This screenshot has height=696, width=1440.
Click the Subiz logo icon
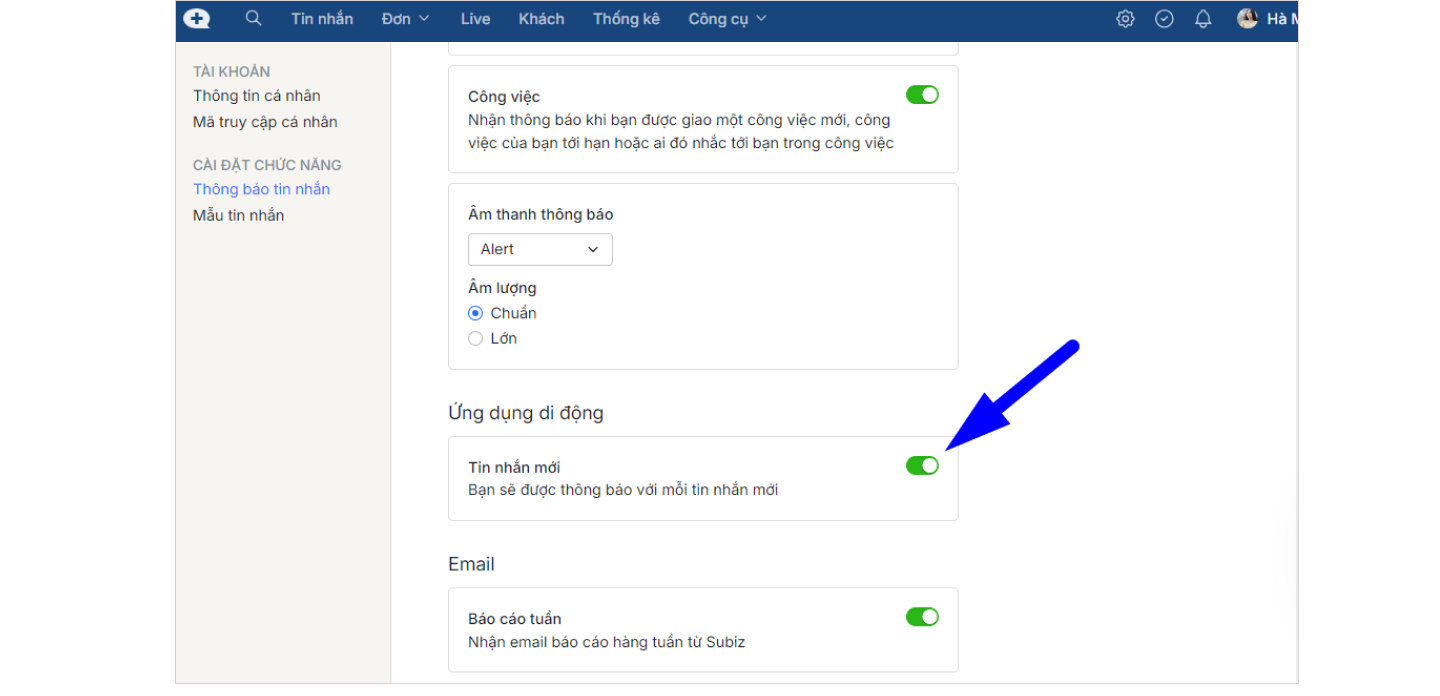pyautogui.click(x=197, y=19)
